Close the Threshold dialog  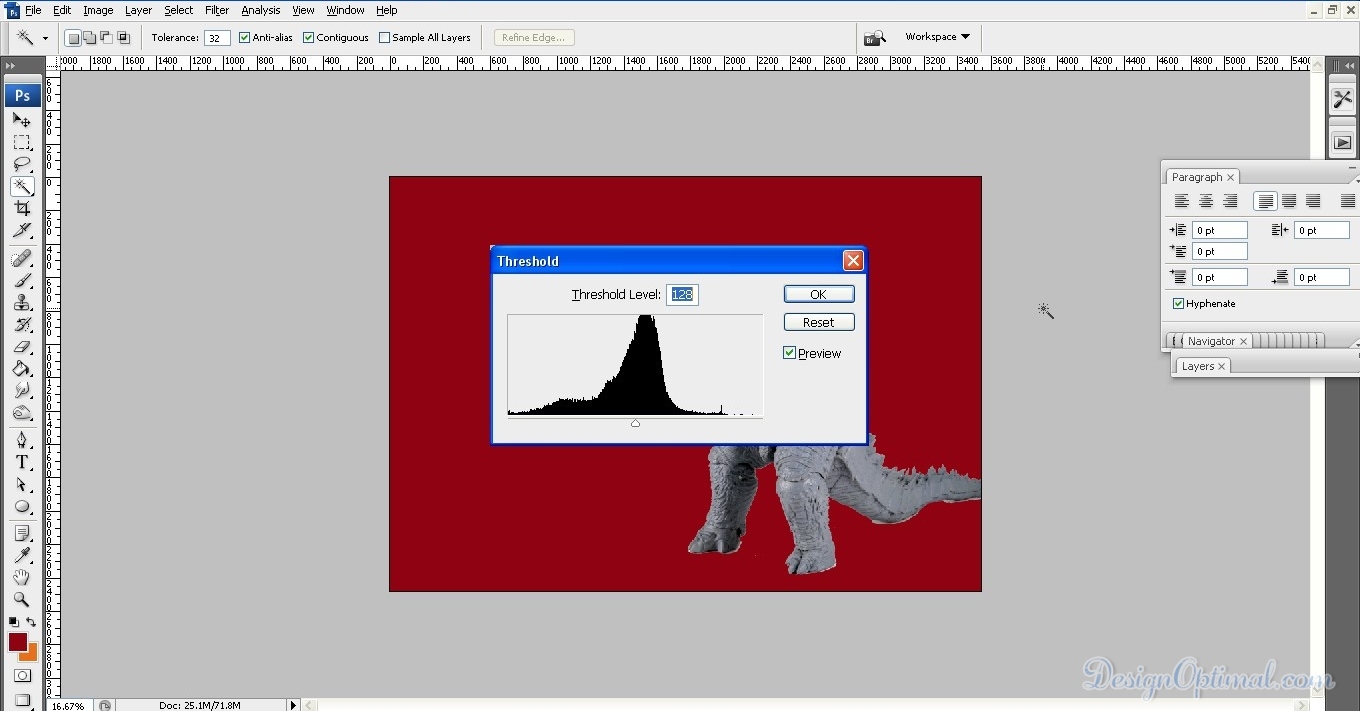pos(853,261)
